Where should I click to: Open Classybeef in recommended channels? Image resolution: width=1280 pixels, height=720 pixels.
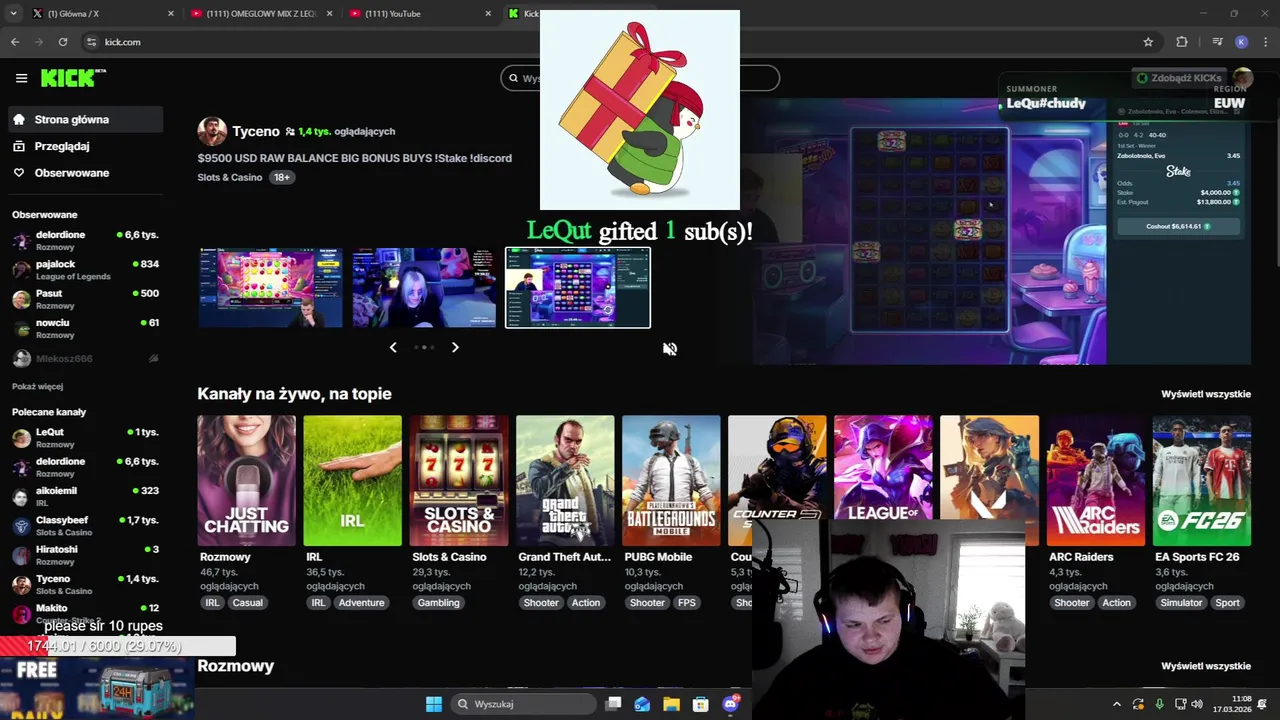click(85, 525)
